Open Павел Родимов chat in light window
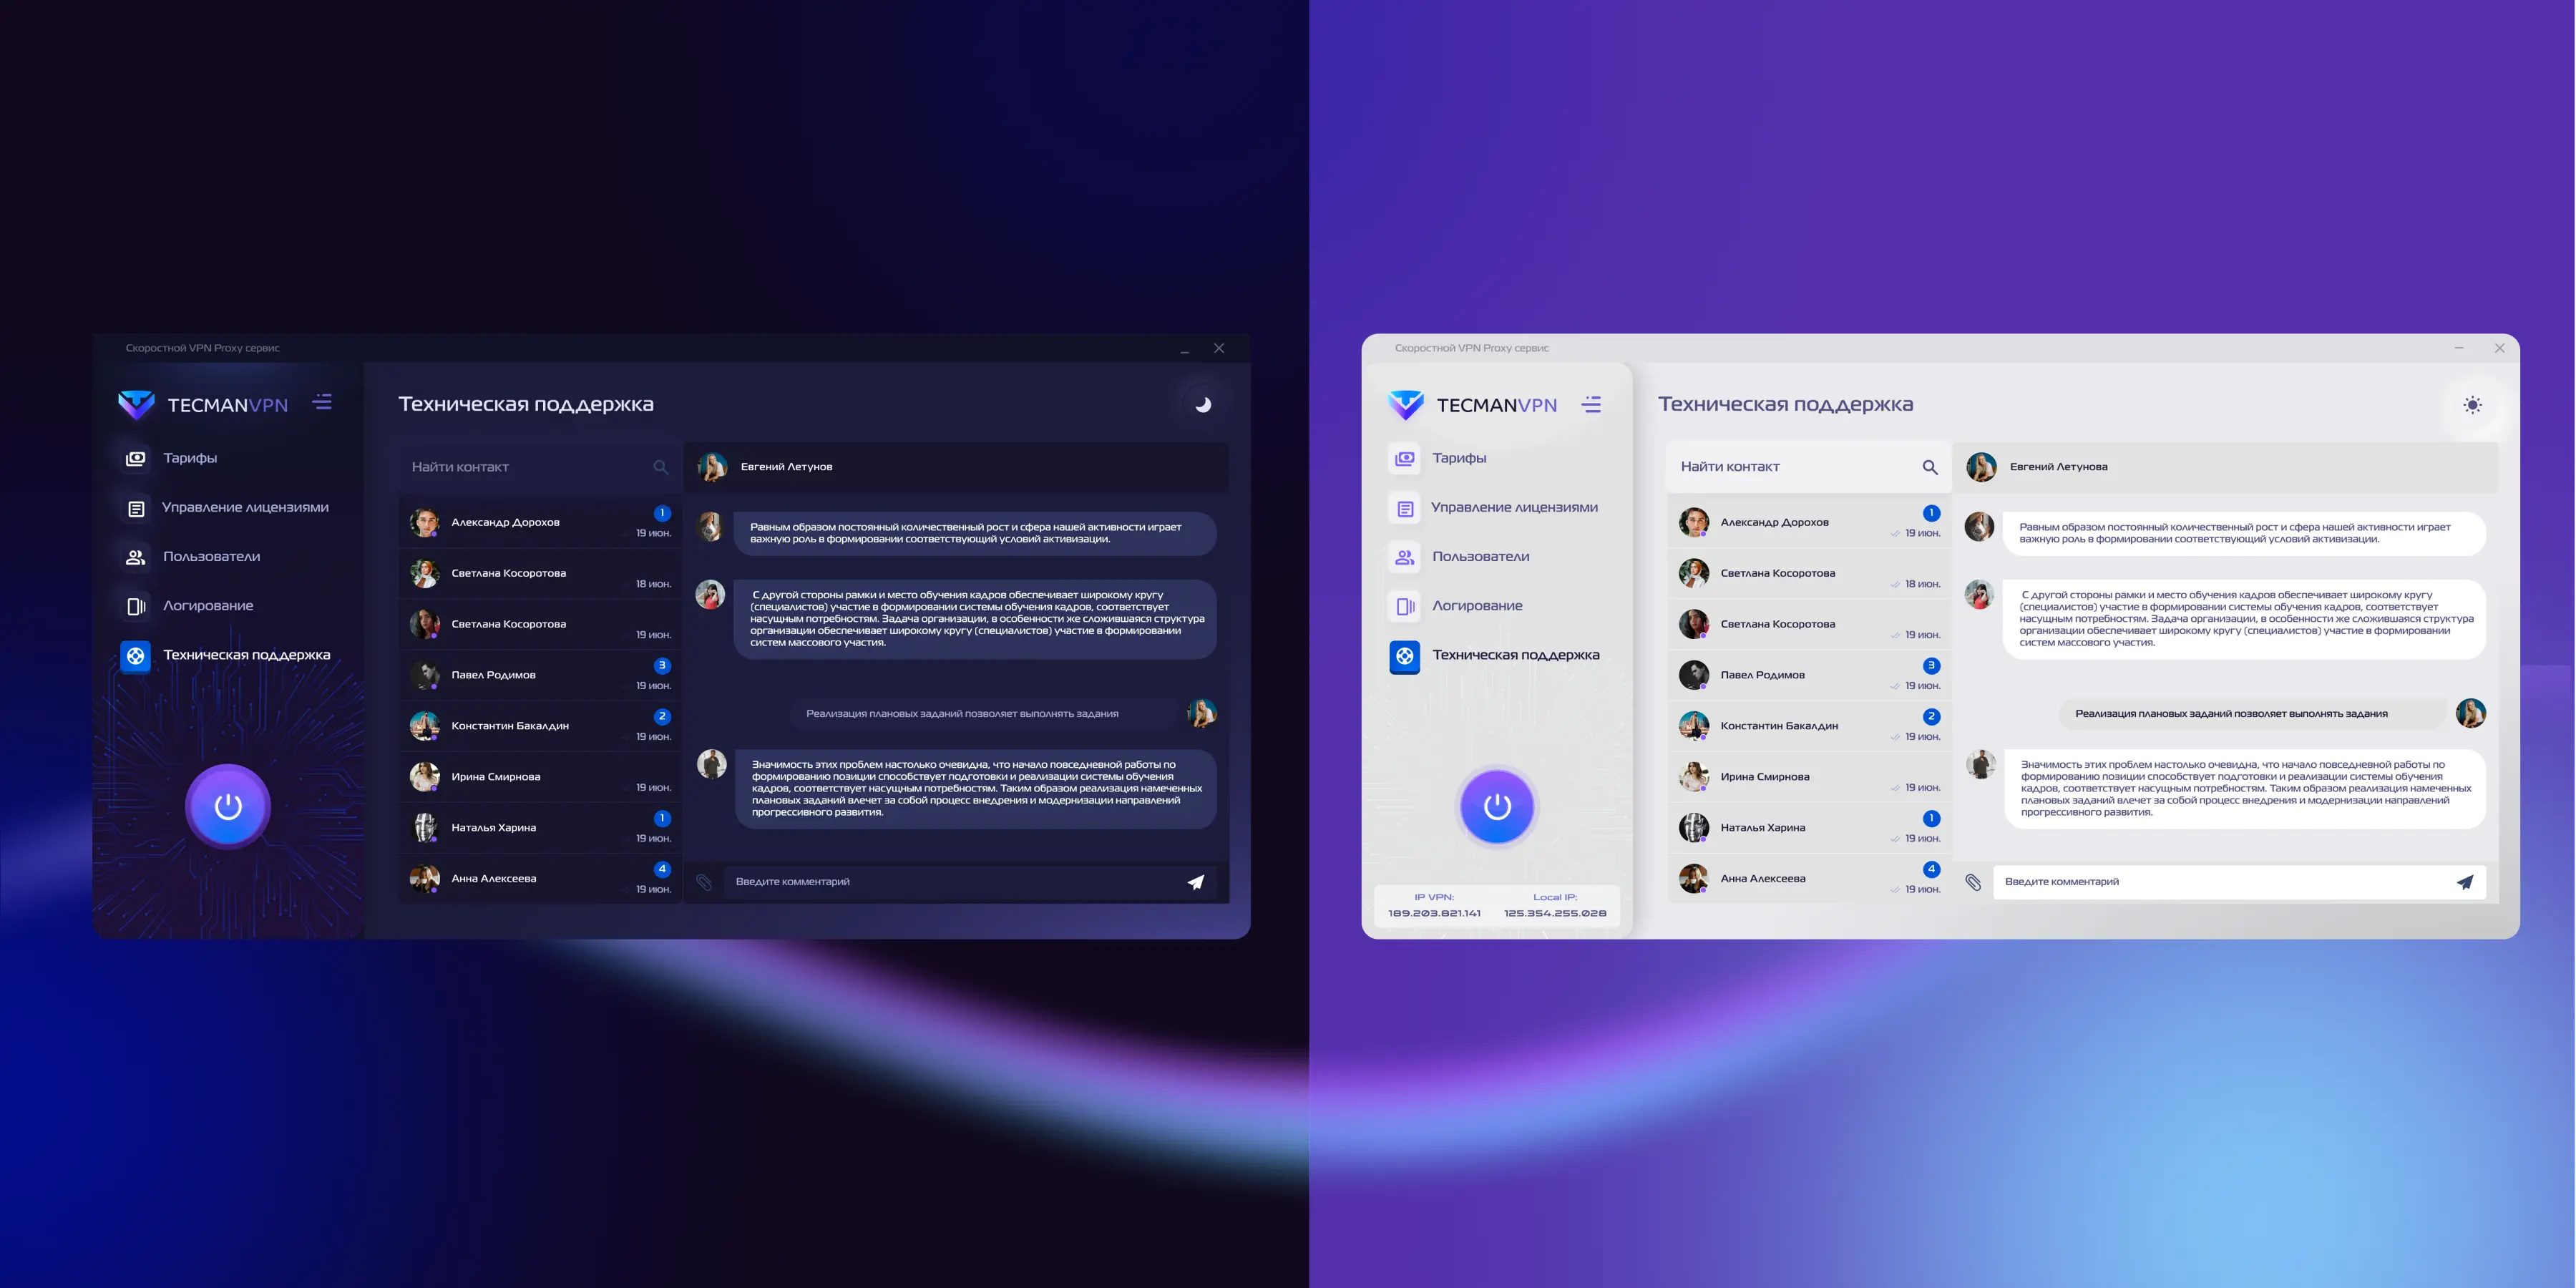 click(1808, 675)
